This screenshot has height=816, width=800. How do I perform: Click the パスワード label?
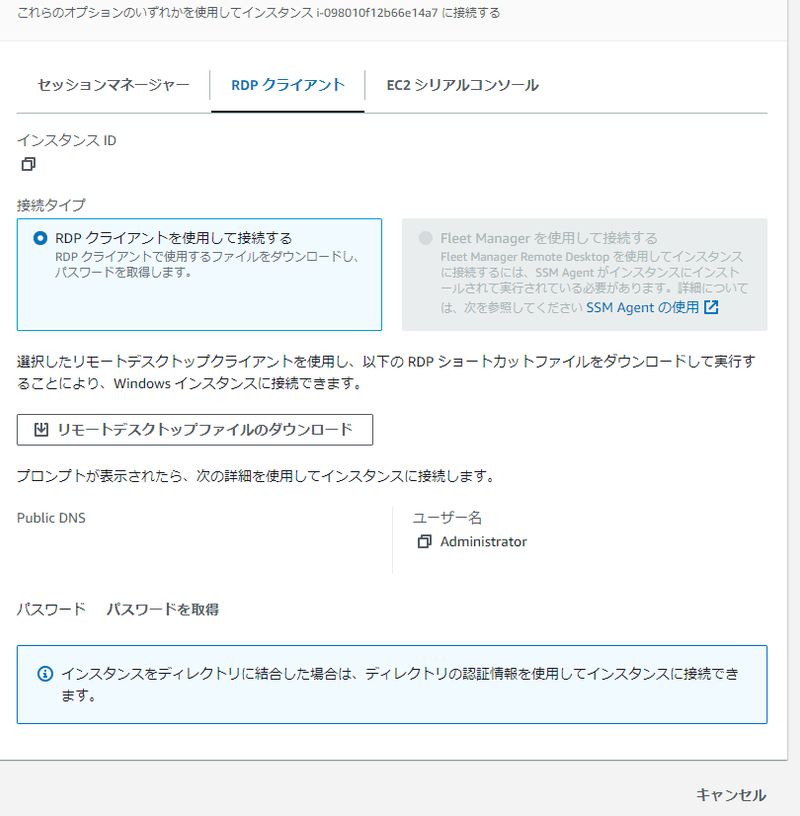[x=51, y=609]
